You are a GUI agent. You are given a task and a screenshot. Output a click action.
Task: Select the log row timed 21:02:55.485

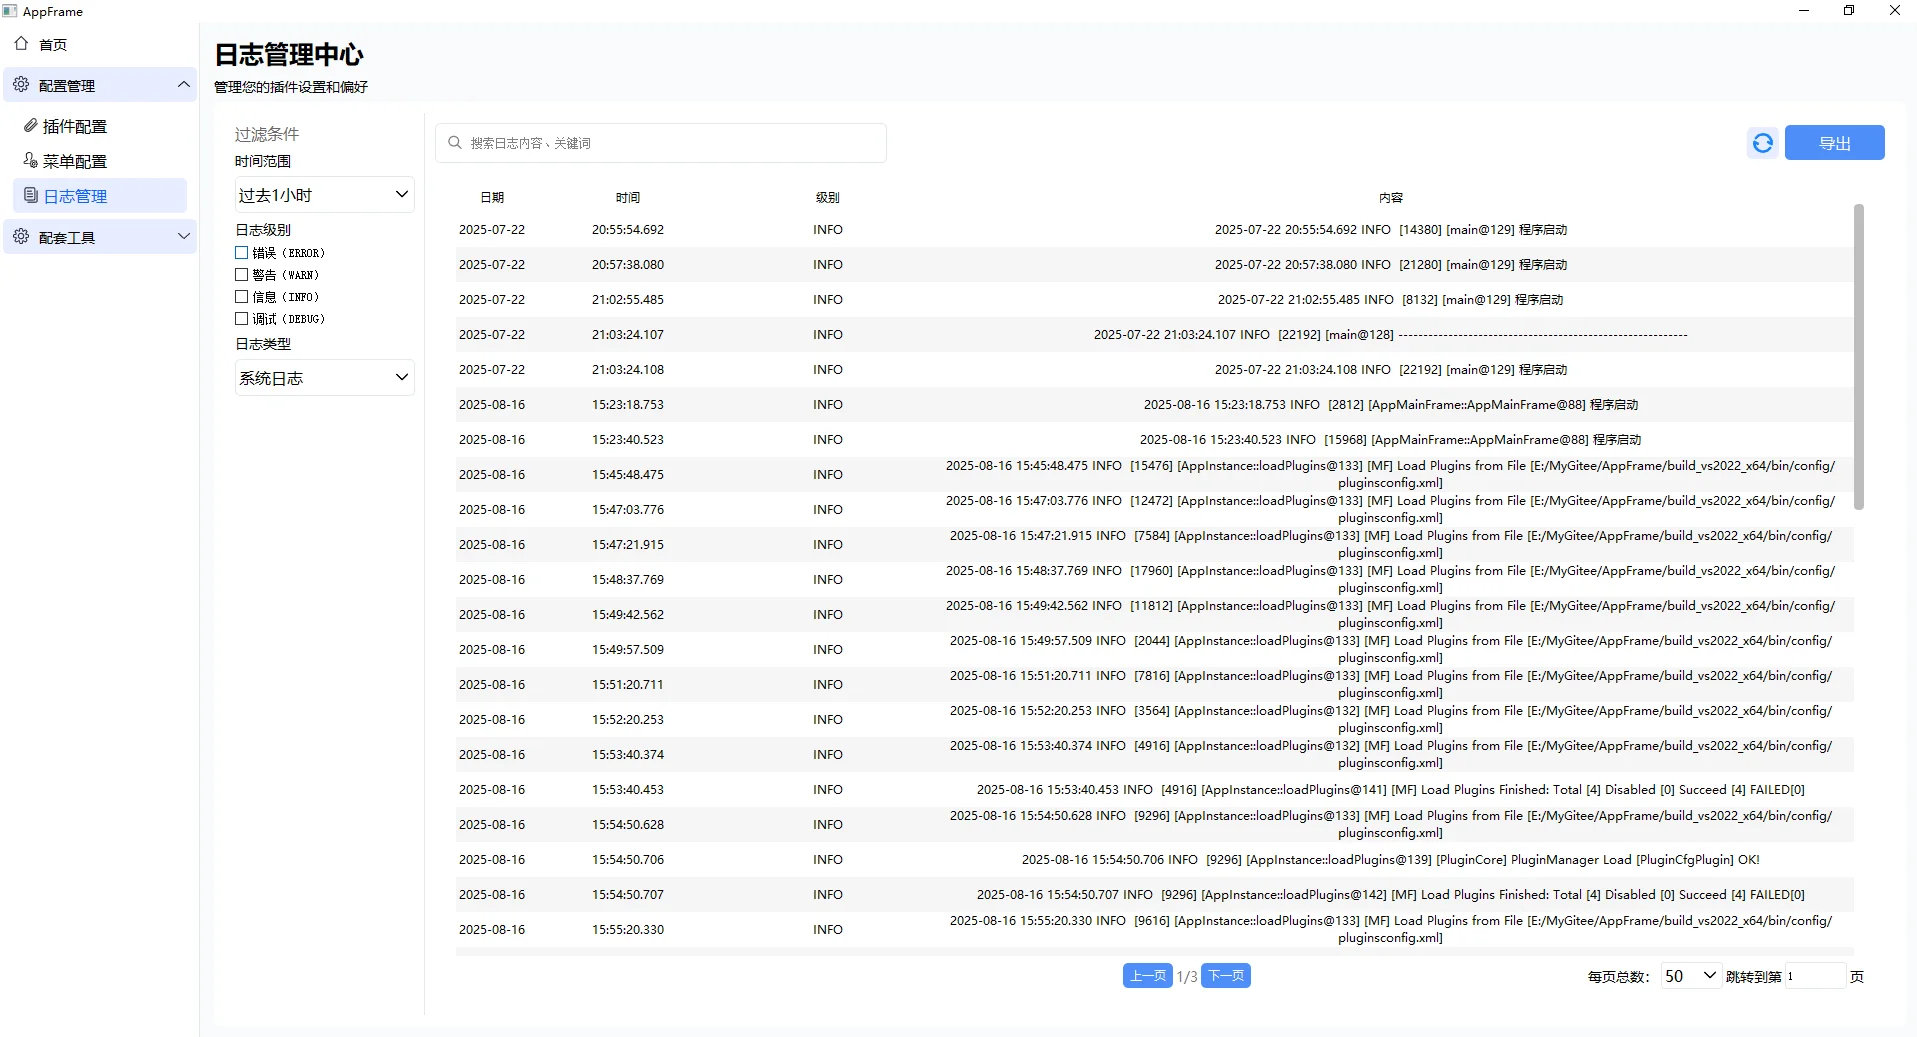click(1155, 300)
